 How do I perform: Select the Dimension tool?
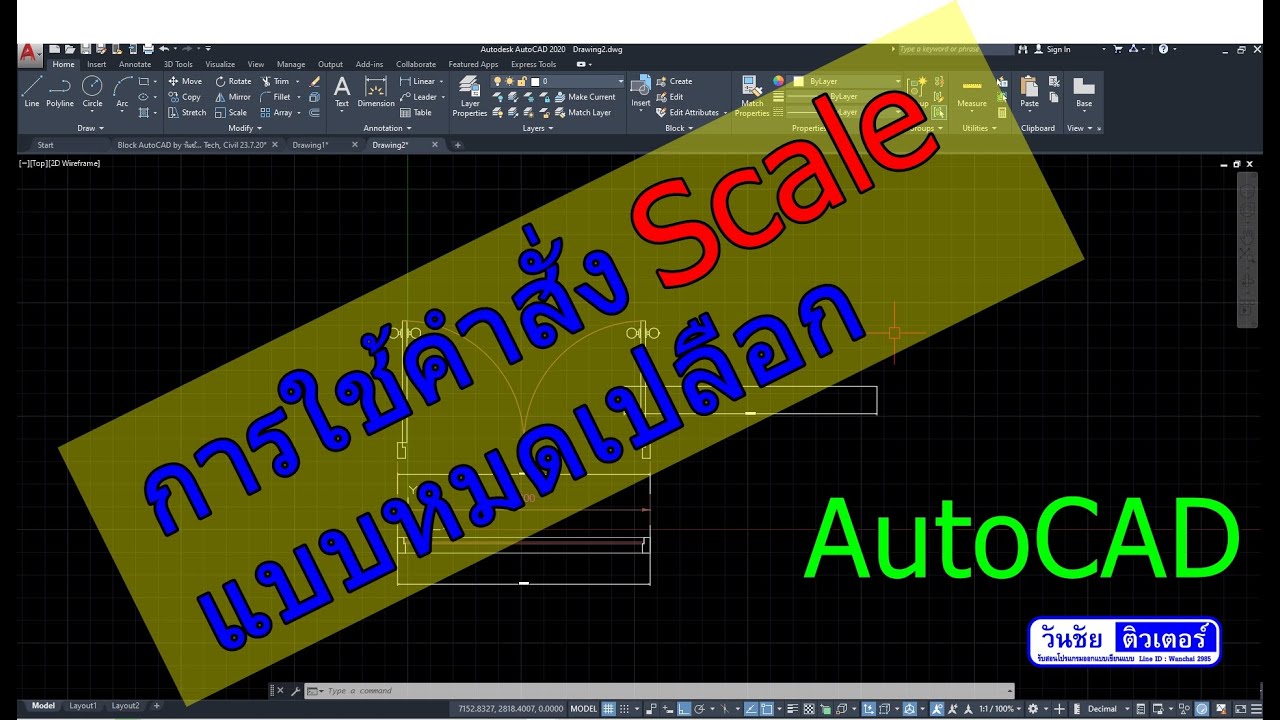click(376, 91)
